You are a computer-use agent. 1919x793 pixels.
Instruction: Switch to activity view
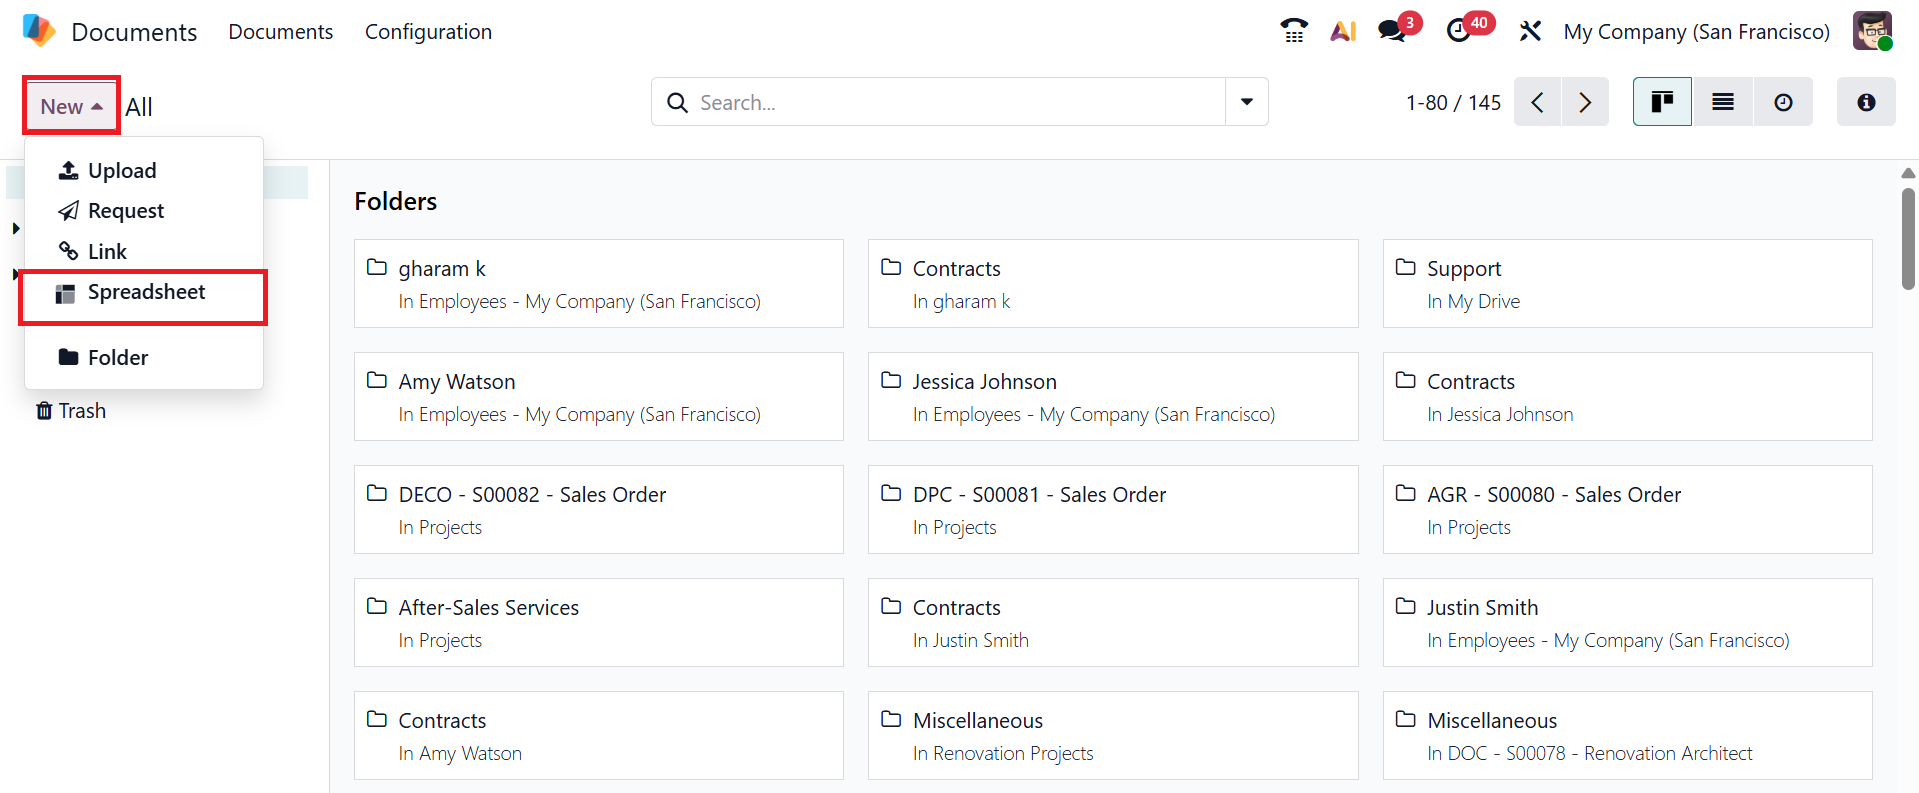click(x=1783, y=102)
